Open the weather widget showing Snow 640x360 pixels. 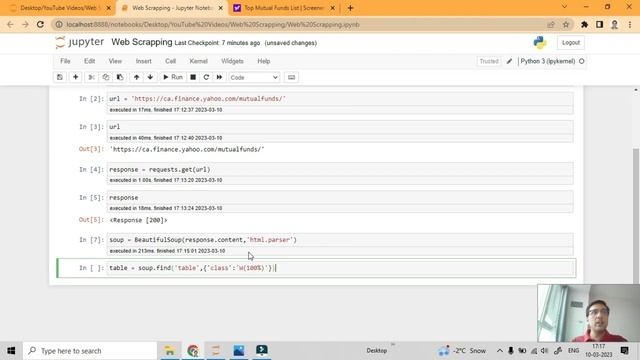[x=462, y=351]
